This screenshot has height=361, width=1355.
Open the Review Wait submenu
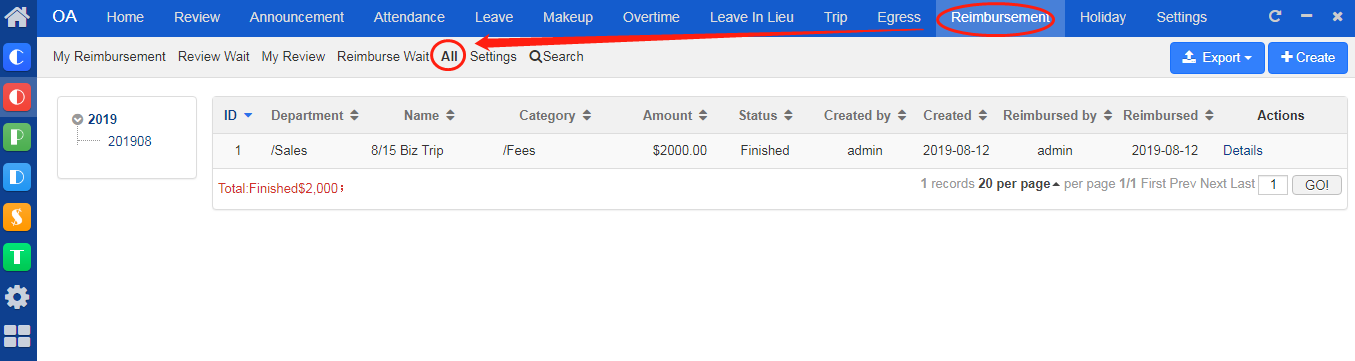(214, 57)
